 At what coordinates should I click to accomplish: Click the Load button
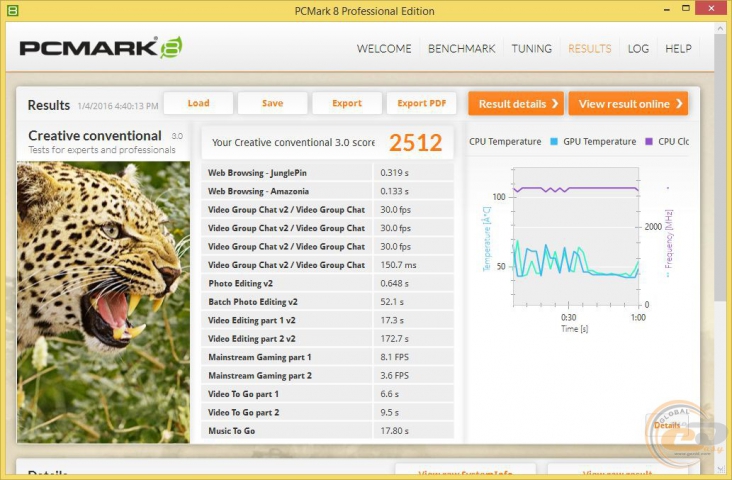(198, 103)
